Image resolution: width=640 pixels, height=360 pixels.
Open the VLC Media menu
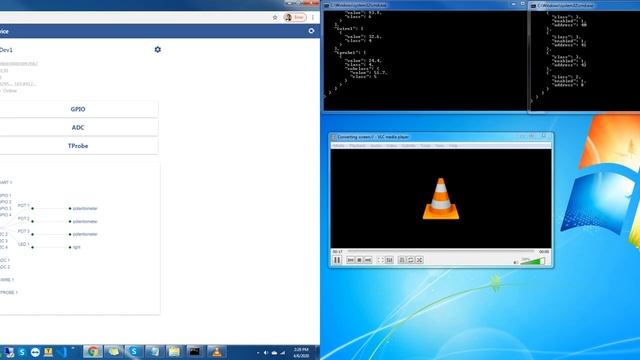click(338, 146)
